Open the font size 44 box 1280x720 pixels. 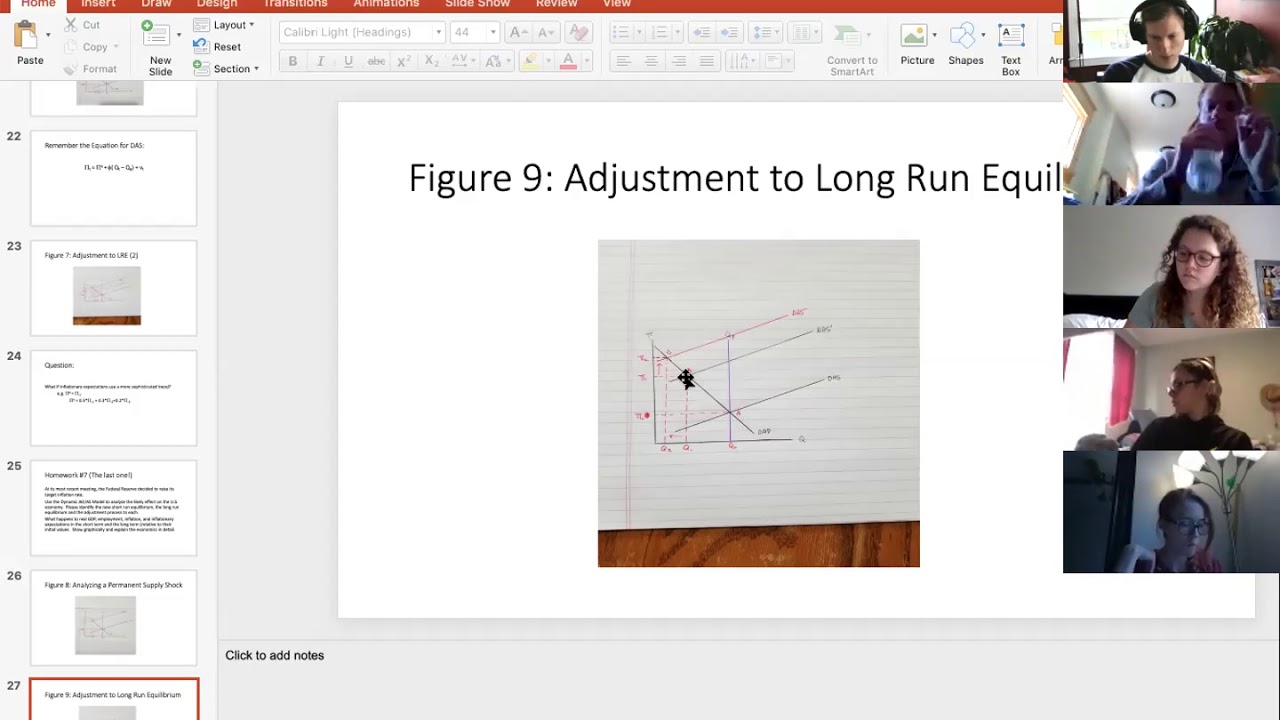475,32
